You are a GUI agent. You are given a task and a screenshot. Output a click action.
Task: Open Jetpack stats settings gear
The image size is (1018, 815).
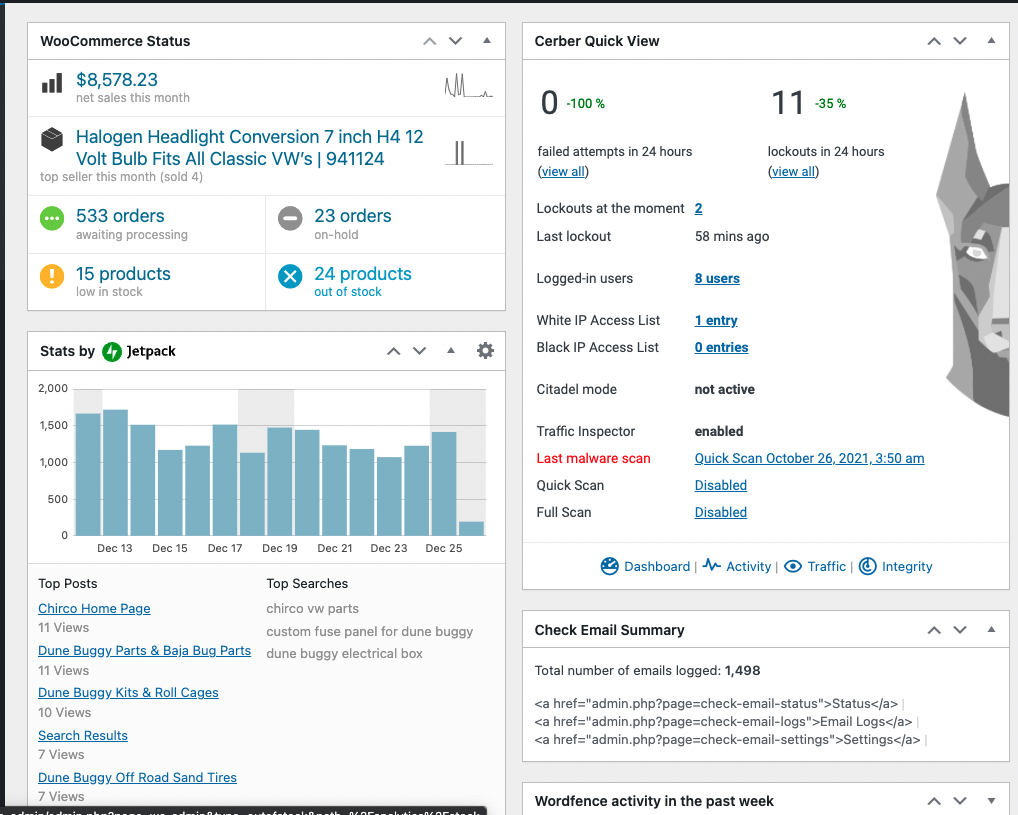click(x=485, y=351)
